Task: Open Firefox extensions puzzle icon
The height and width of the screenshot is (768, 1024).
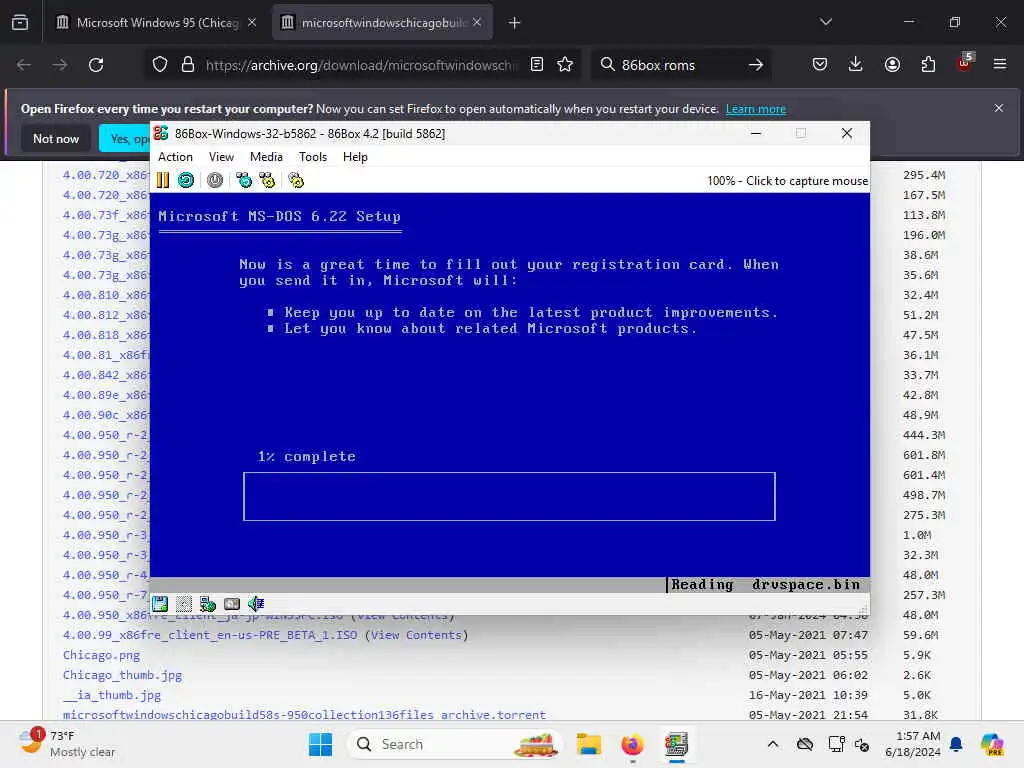Action: 928,65
